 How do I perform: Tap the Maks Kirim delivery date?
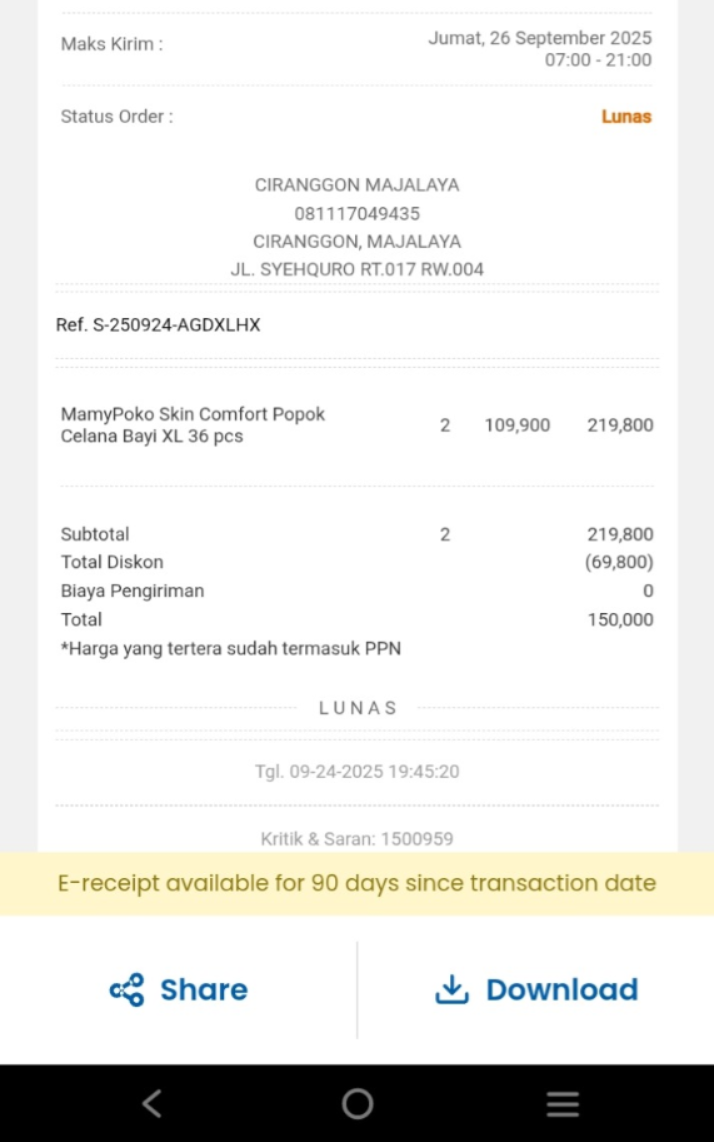click(x=540, y=39)
